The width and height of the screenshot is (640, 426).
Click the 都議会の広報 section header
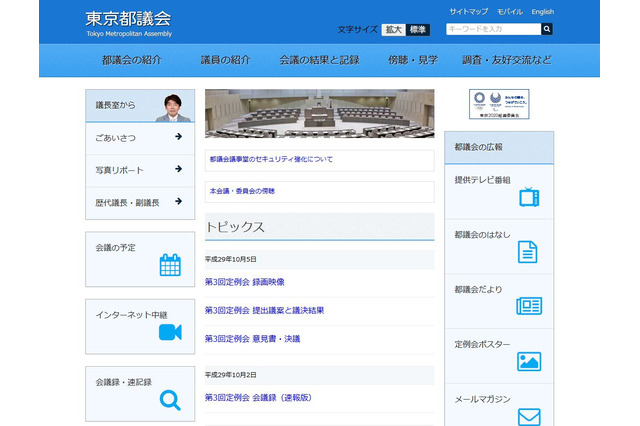tap(499, 147)
